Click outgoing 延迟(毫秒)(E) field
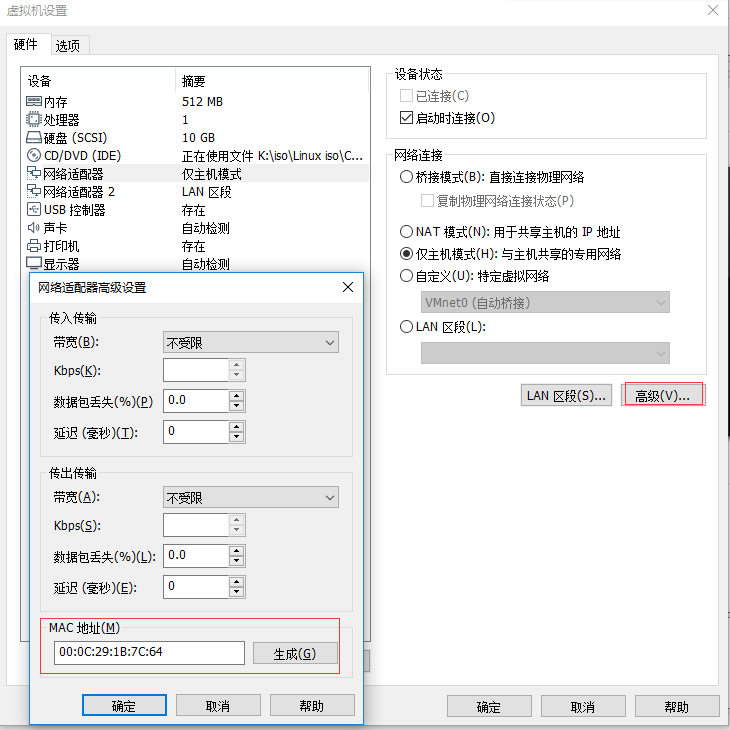 [x=196, y=587]
